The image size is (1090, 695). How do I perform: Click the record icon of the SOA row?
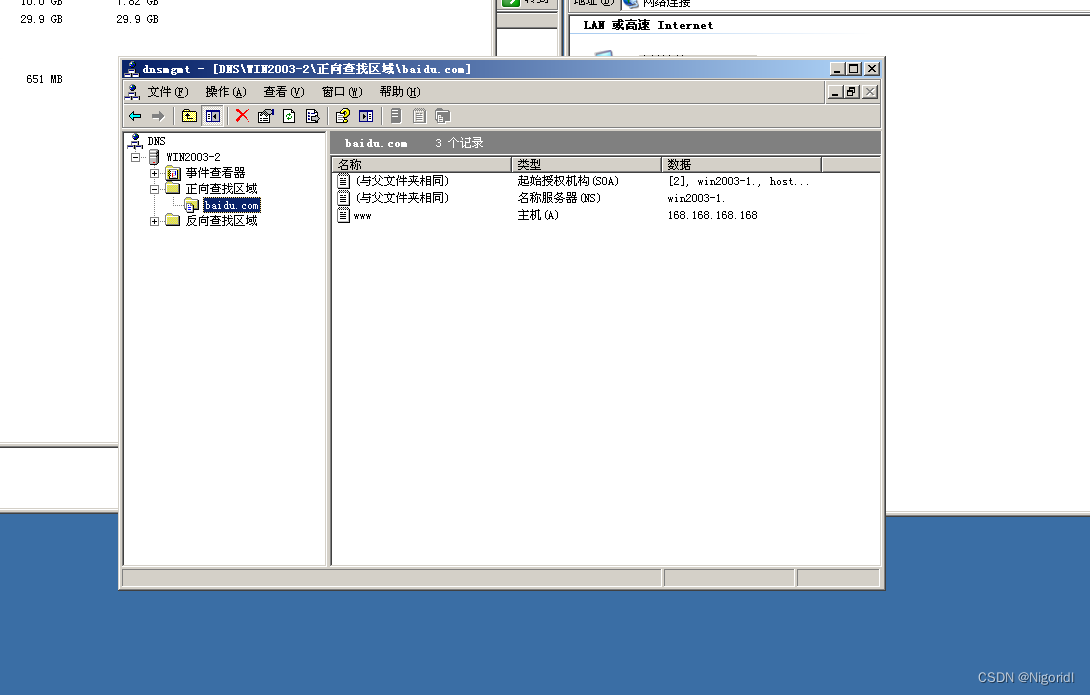coord(343,181)
